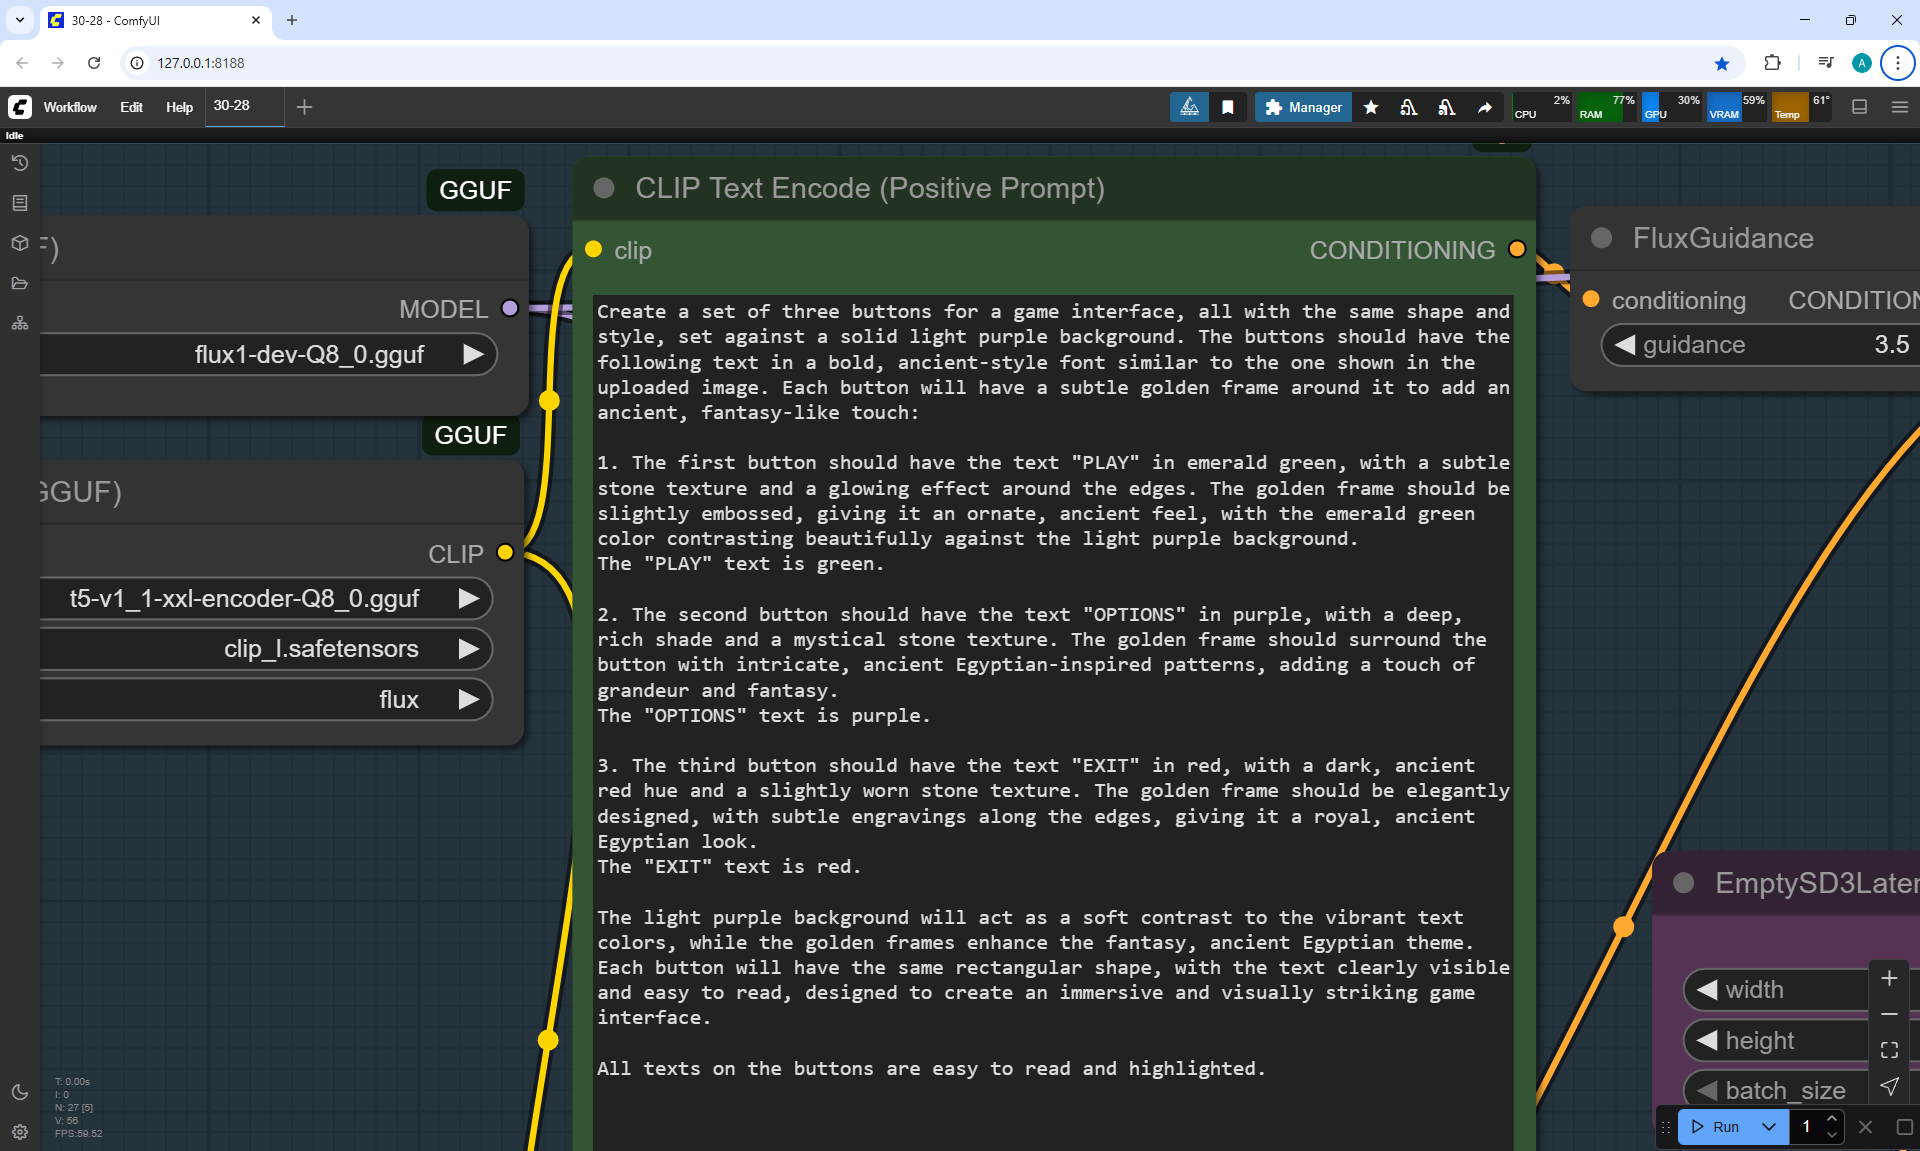Collapse the CLIP Text Encode node dot
The image size is (1920, 1151).
point(604,188)
